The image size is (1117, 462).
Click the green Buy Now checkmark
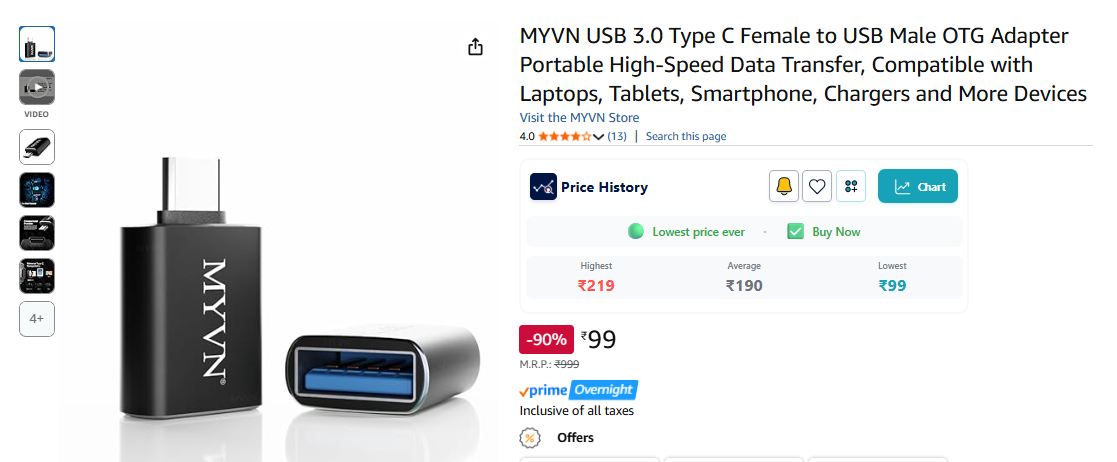click(796, 232)
